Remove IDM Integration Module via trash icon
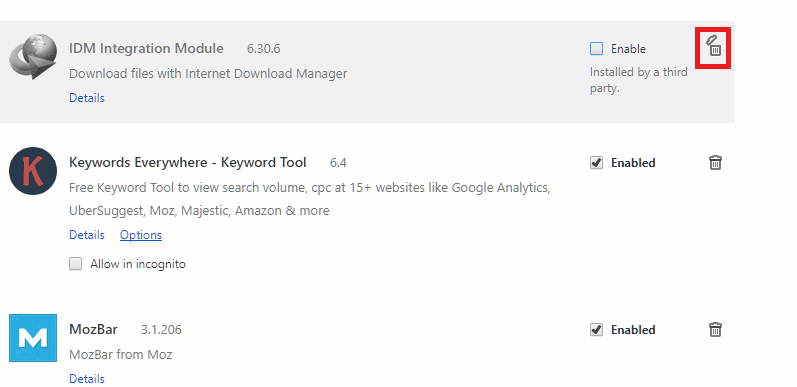Viewport: 797px width, 387px height. 714,46
